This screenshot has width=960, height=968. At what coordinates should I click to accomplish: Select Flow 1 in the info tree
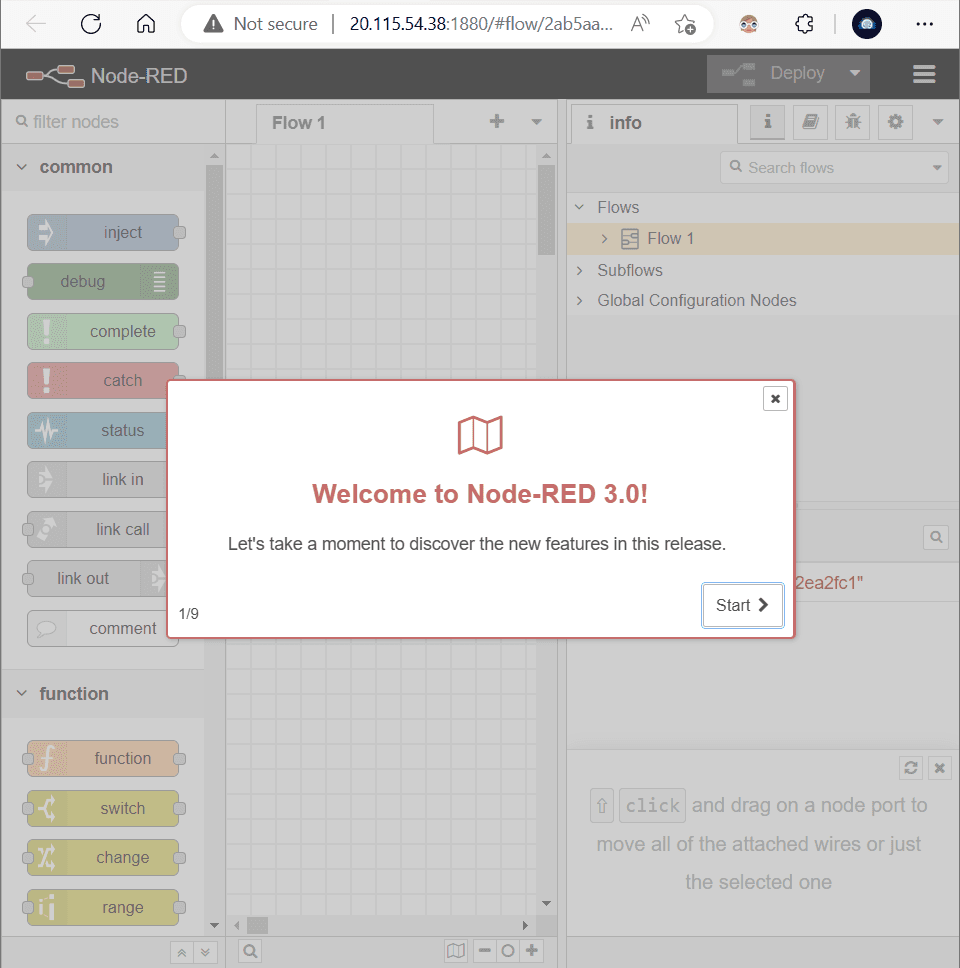point(762,239)
